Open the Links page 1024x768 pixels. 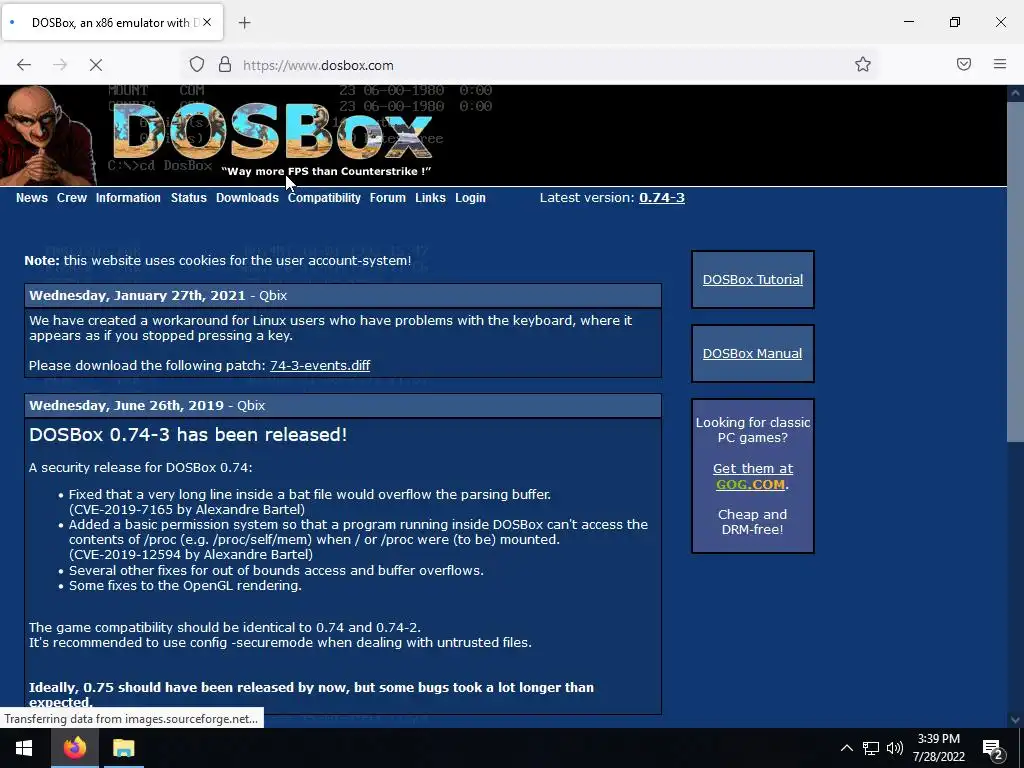coord(430,198)
